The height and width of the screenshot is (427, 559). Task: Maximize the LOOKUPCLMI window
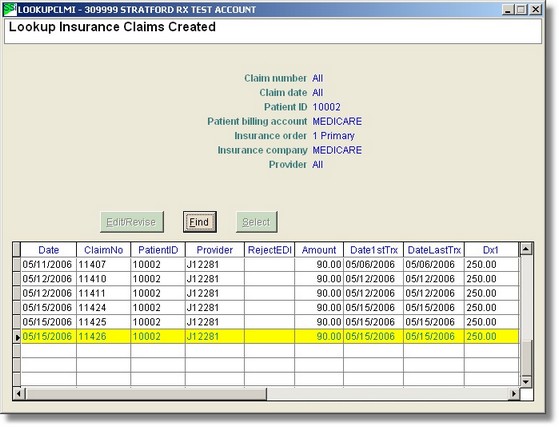[520, 10]
